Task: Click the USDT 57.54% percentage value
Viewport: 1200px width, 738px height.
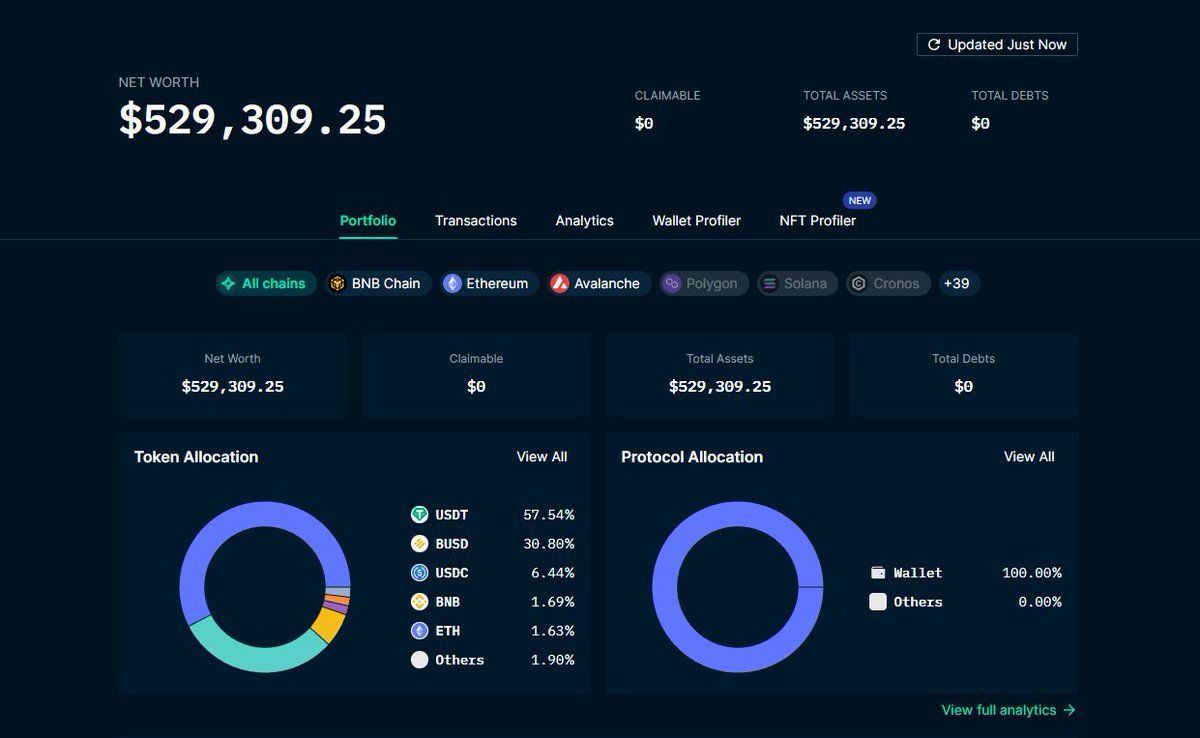Action: (548, 515)
